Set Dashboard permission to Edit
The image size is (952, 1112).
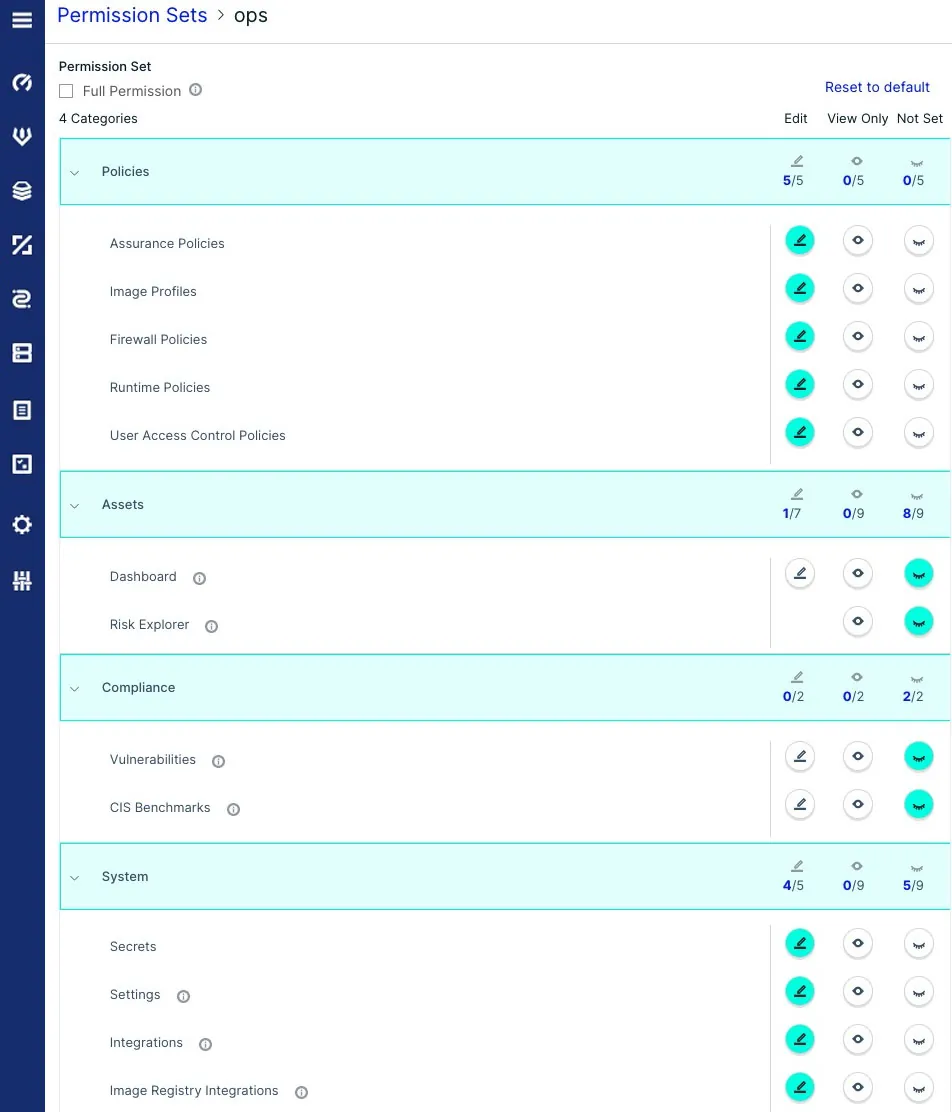(x=799, y=573)
